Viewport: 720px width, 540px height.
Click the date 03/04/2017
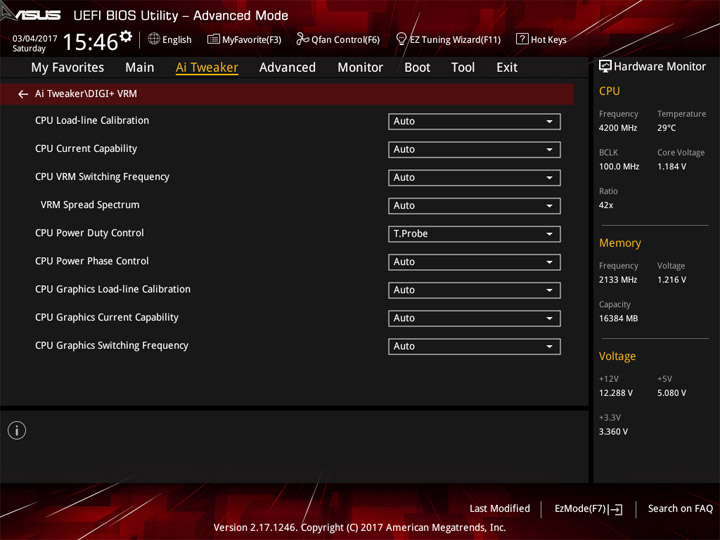click(35, 38)
